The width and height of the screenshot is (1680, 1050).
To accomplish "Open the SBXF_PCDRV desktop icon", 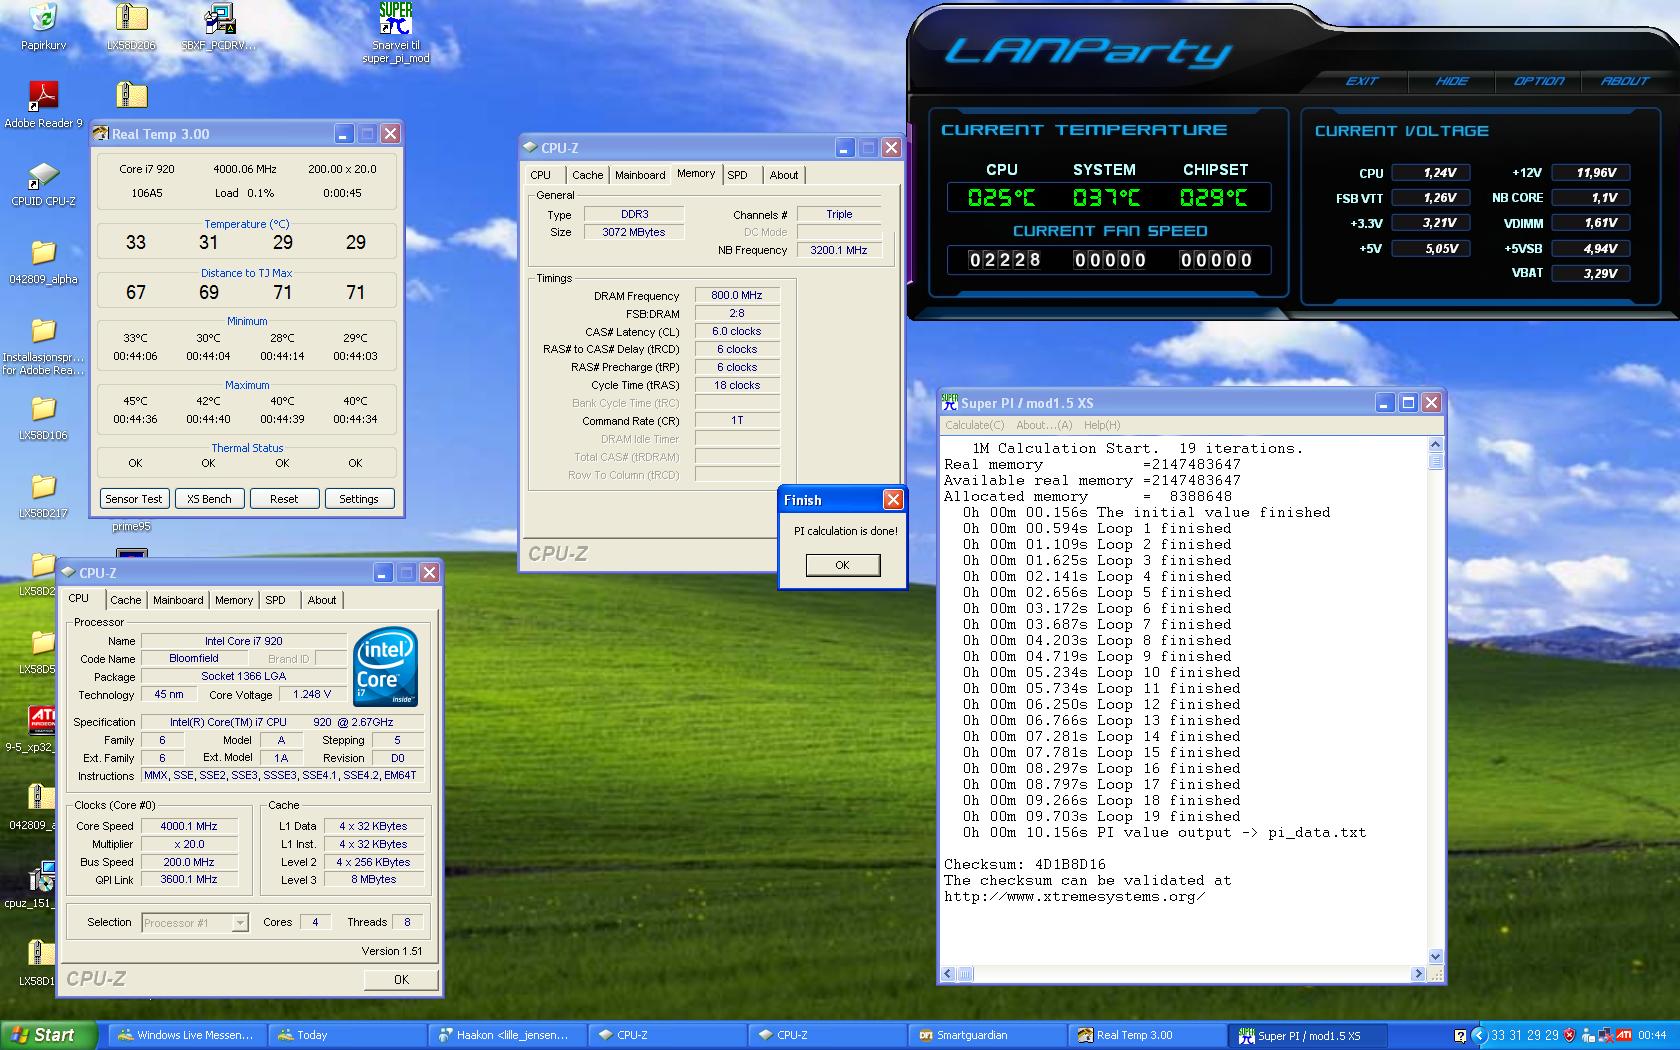I will point(219,18).
